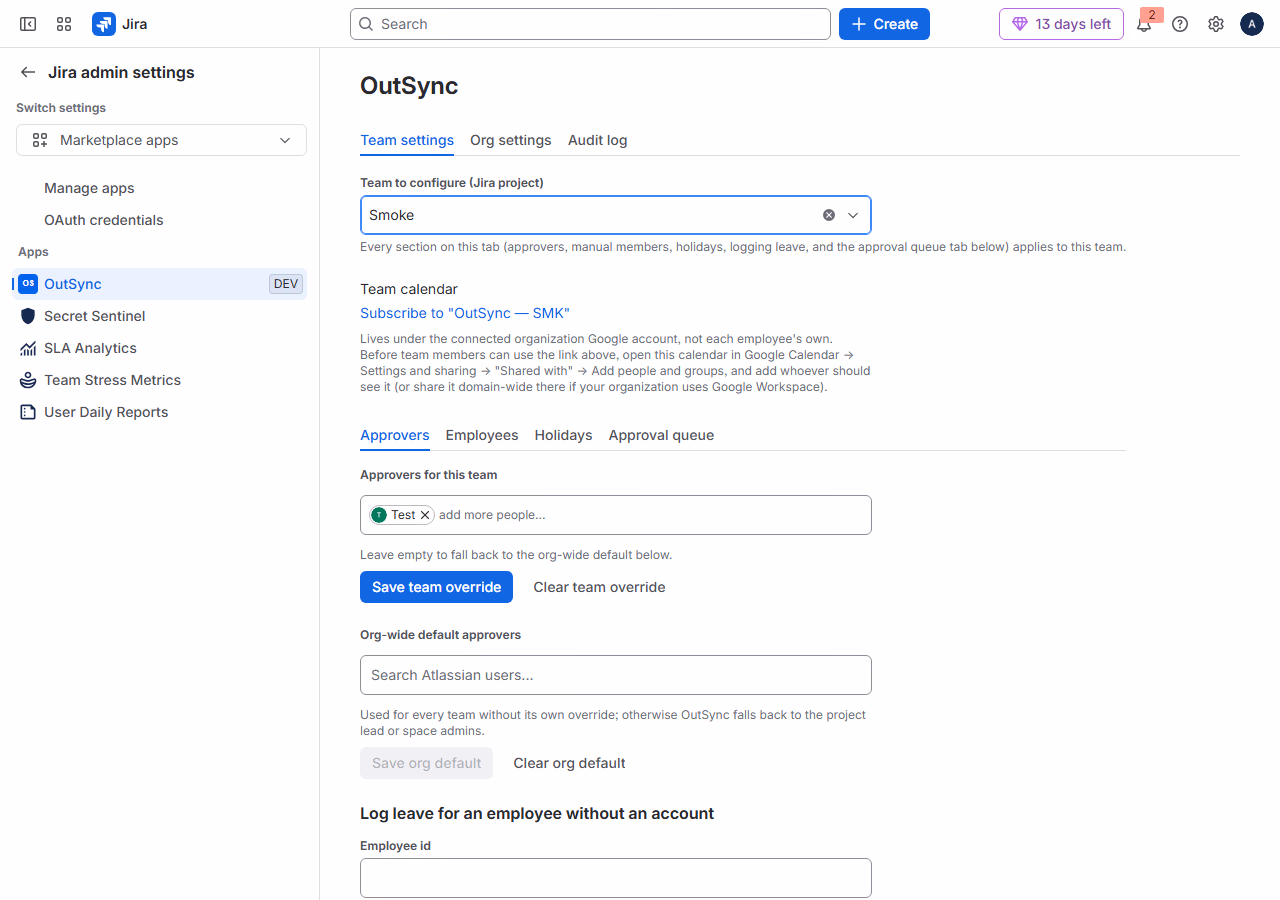Viewport: 1280px width, 900px height.
Task: Open the Marketplace apps settings dropdown
Action: (x=161, y=140)
